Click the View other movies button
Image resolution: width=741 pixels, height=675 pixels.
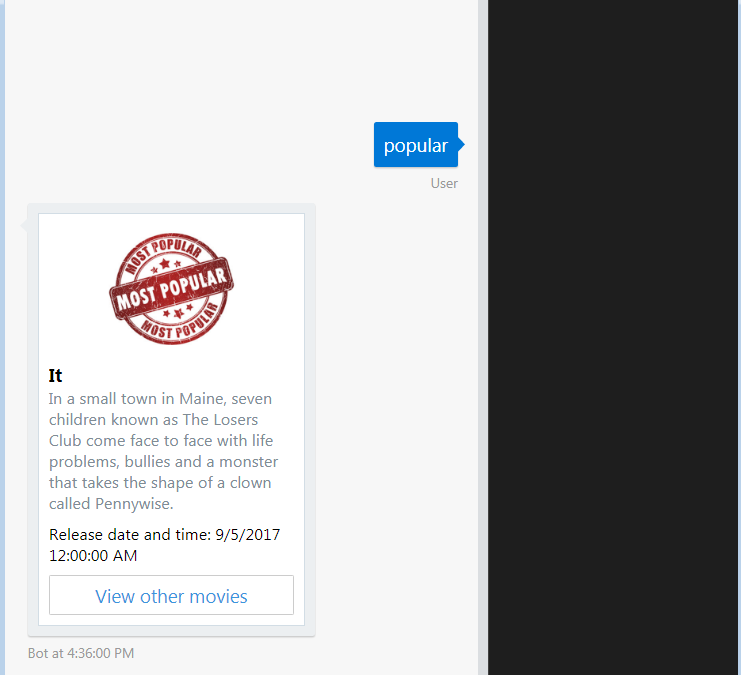tap(171, 595)
